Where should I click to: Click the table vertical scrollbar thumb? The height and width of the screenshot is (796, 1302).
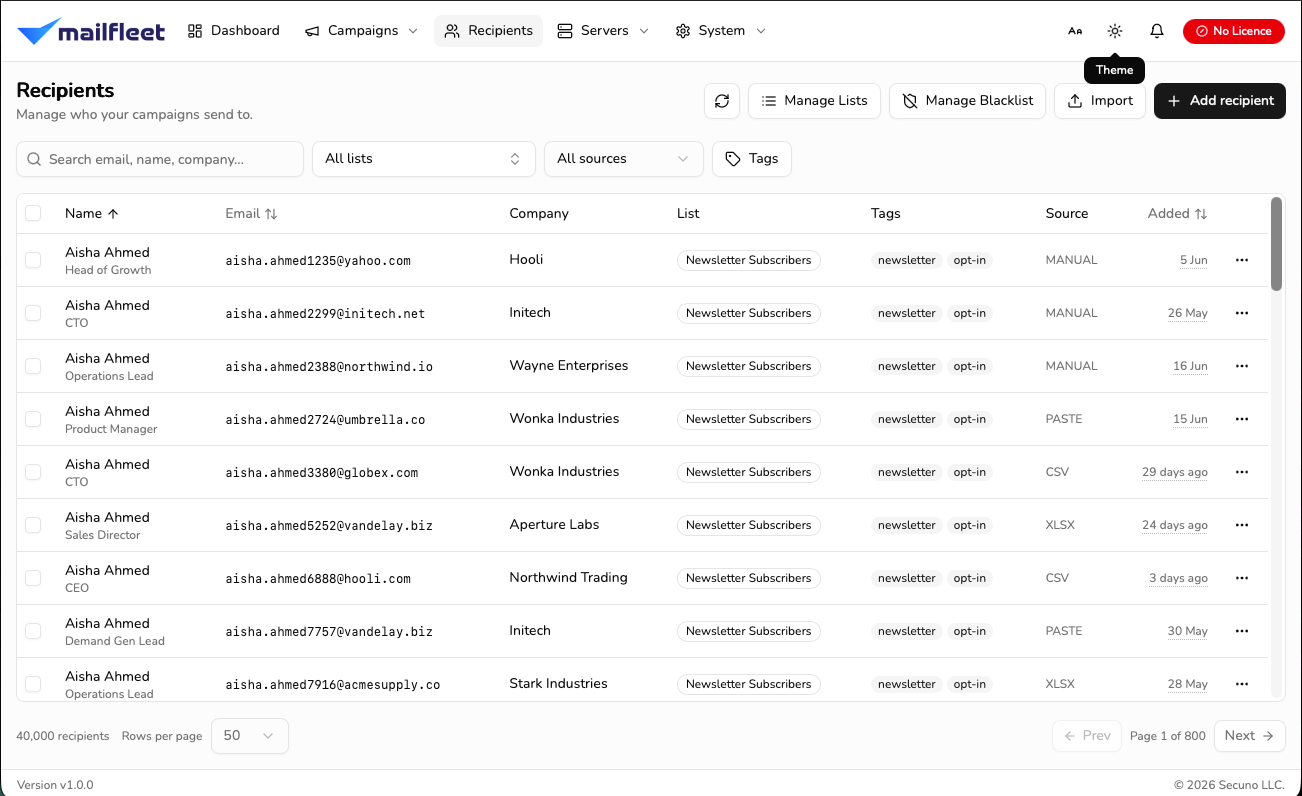tap(1276, 244)
